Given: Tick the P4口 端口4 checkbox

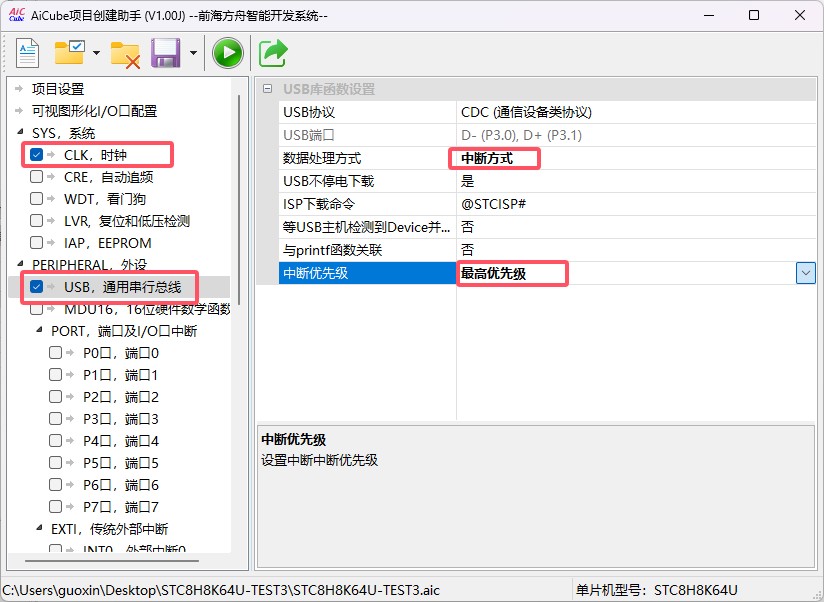Looking at the screenshot, I should [55, 441].
